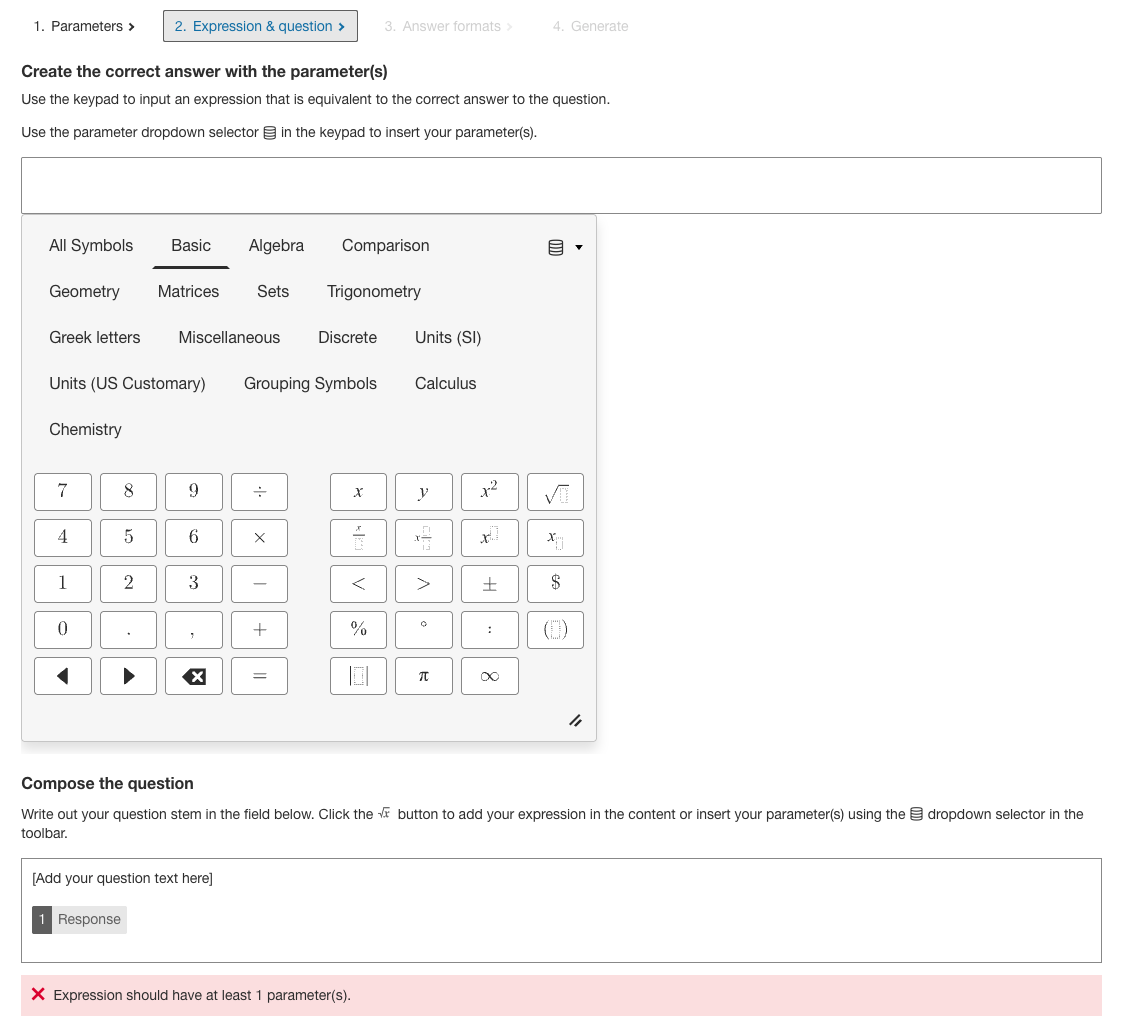Insert the infinity symbol
1121x1036 pixels.
(489, 676)
